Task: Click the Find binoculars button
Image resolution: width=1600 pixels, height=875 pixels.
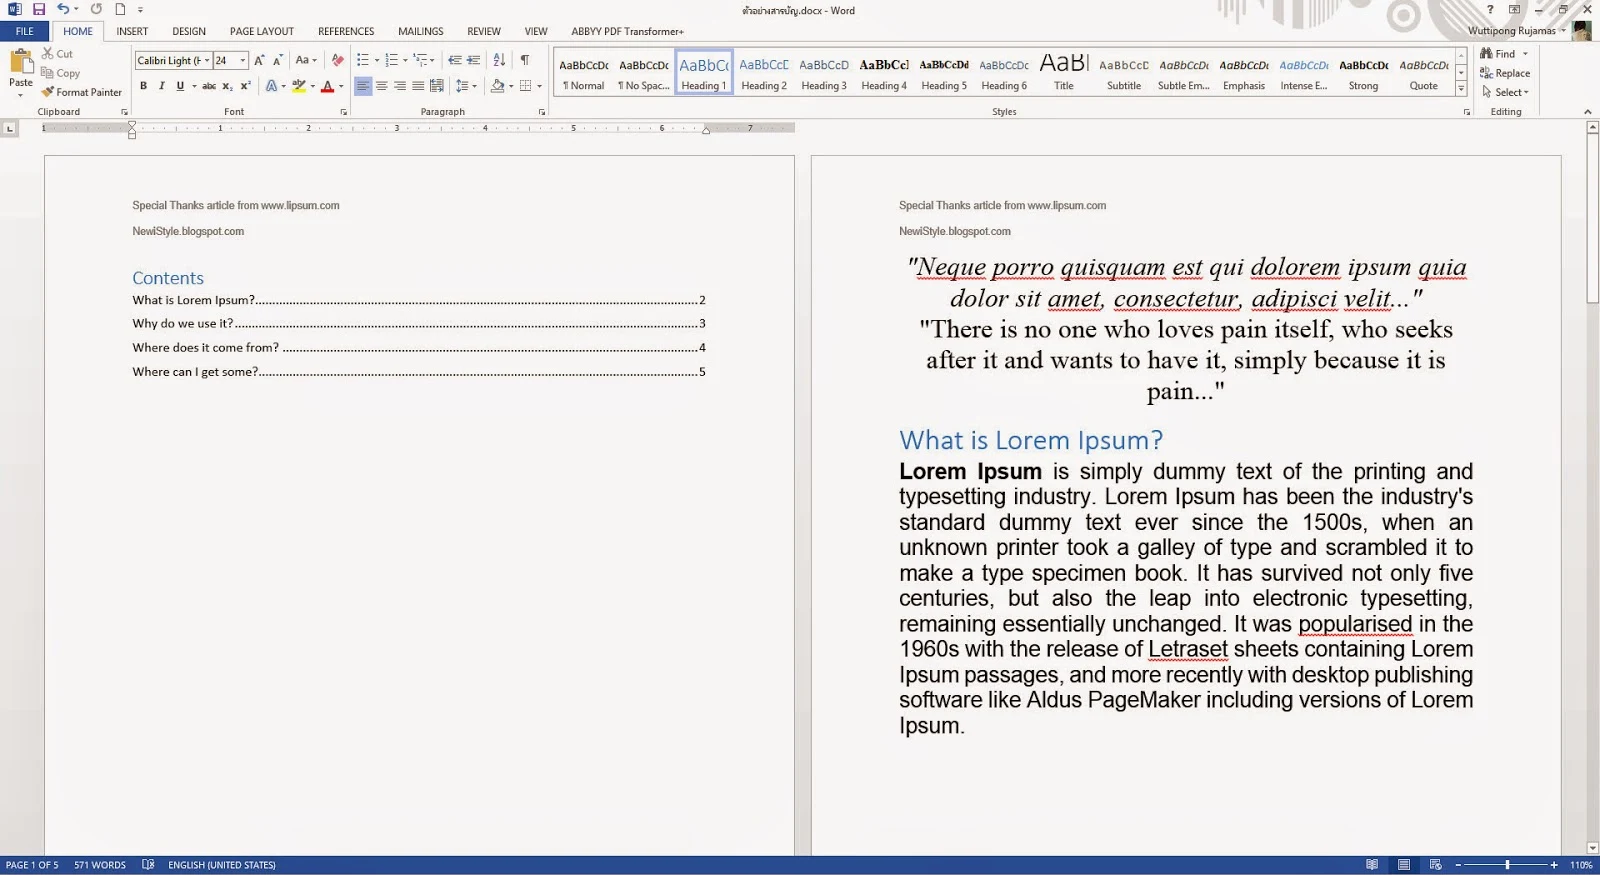Action: click(1498, 54)
